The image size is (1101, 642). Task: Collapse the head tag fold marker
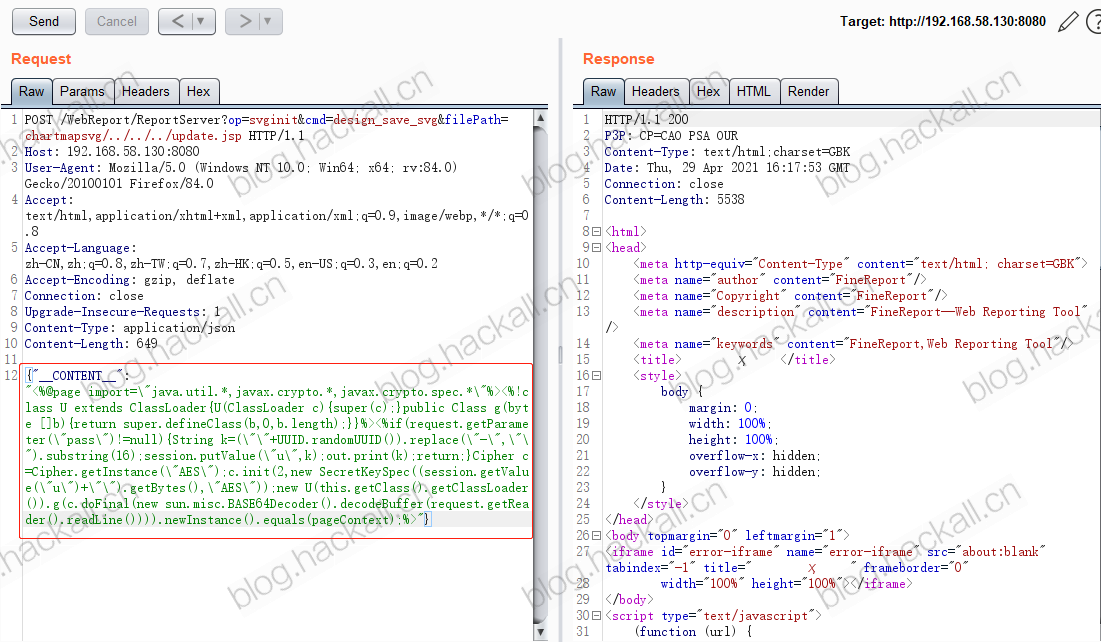[596, 247]
